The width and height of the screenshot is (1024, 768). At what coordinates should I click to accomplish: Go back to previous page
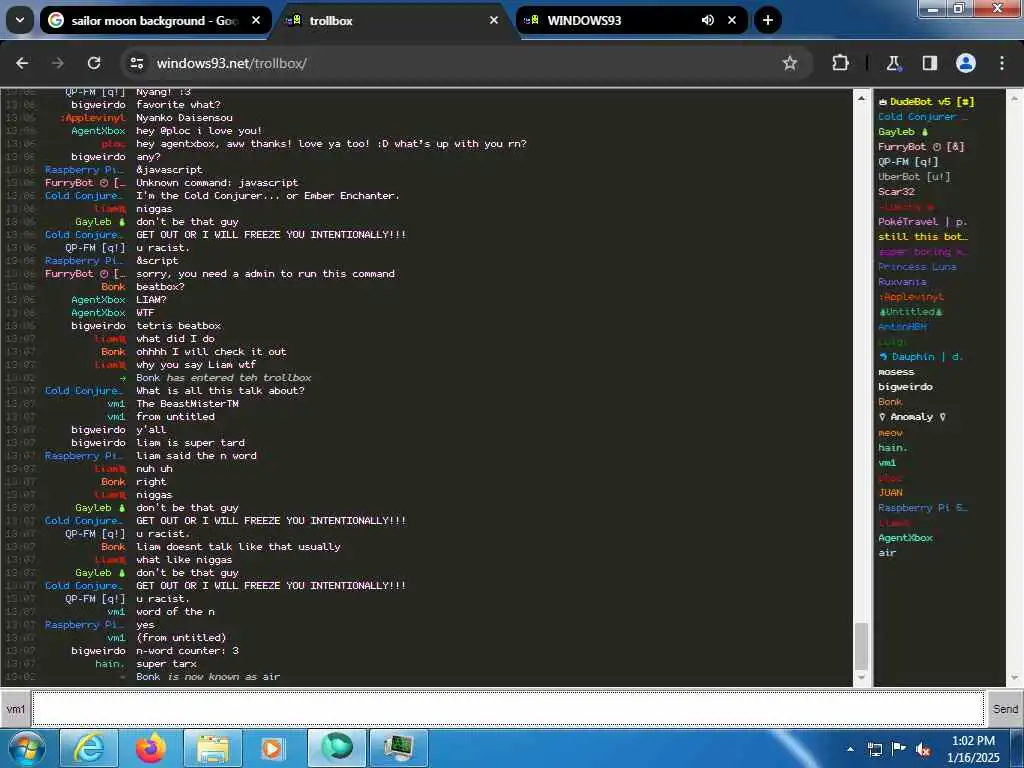click(x=22, y=63)
